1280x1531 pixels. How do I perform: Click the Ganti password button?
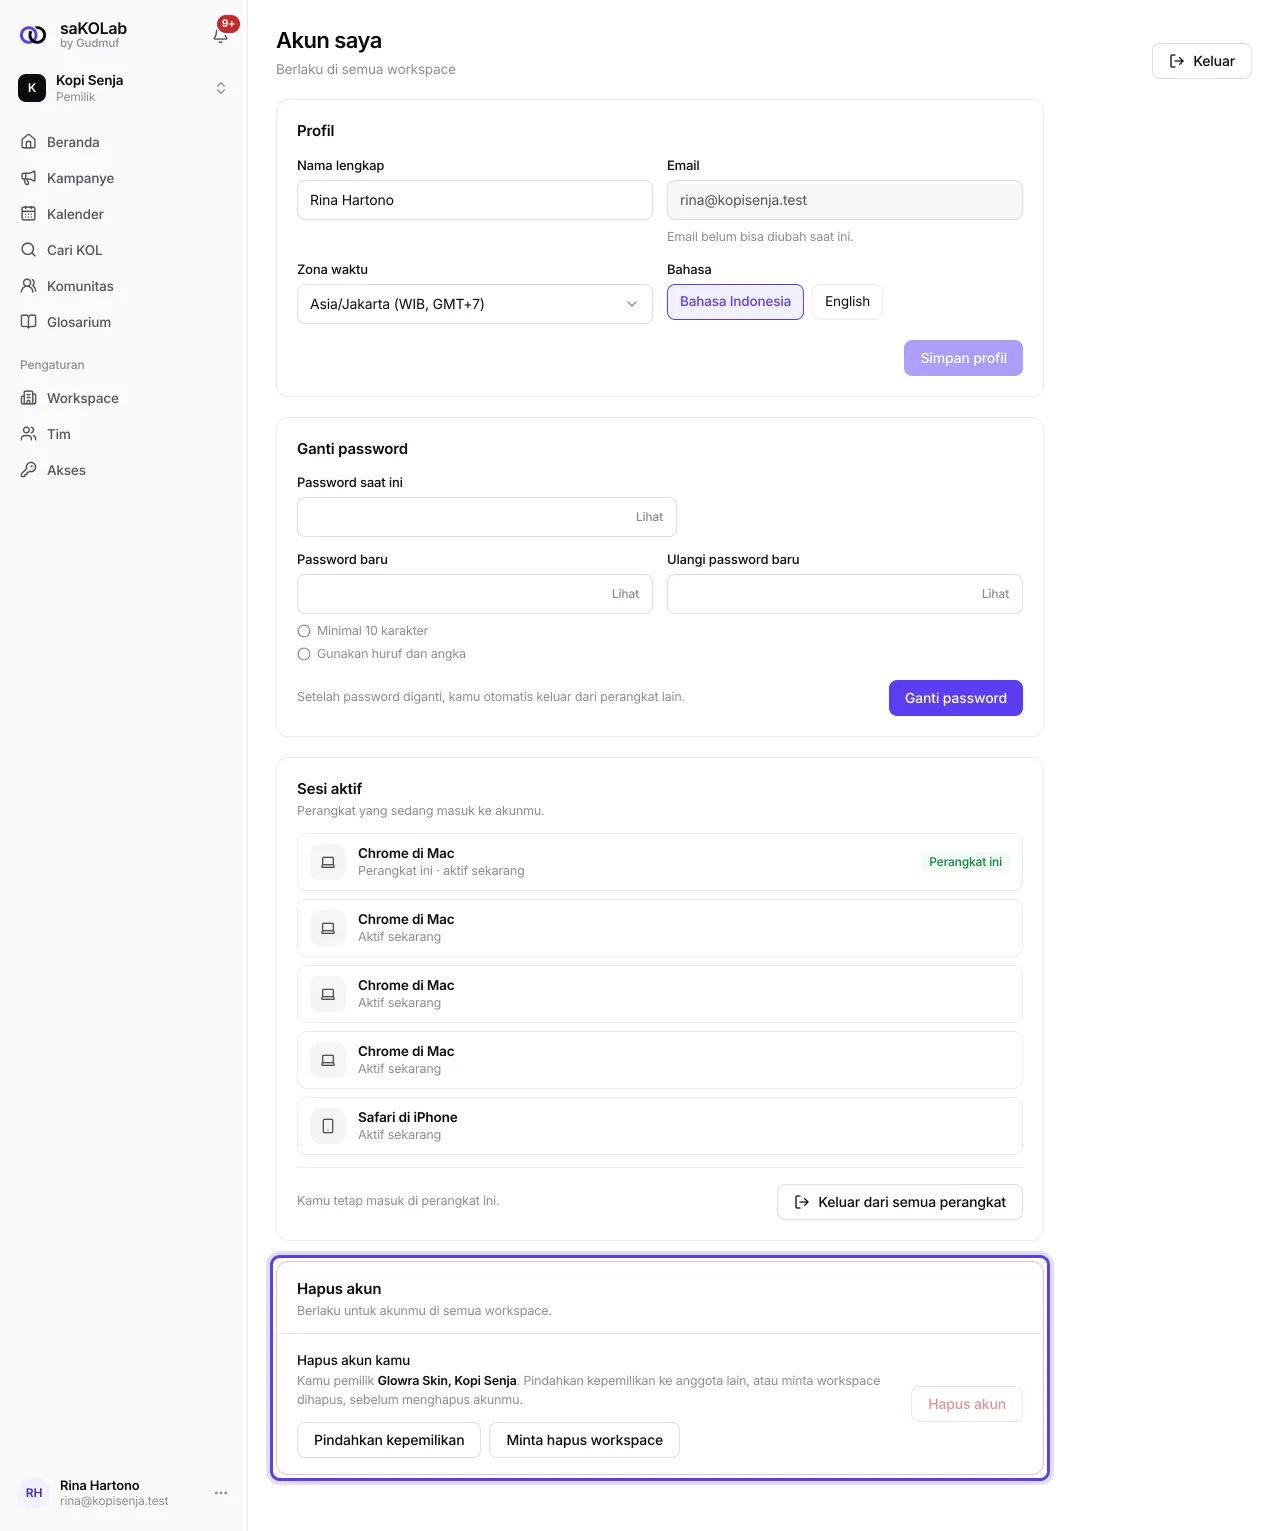pyautogui.click(x=956, y=698)
